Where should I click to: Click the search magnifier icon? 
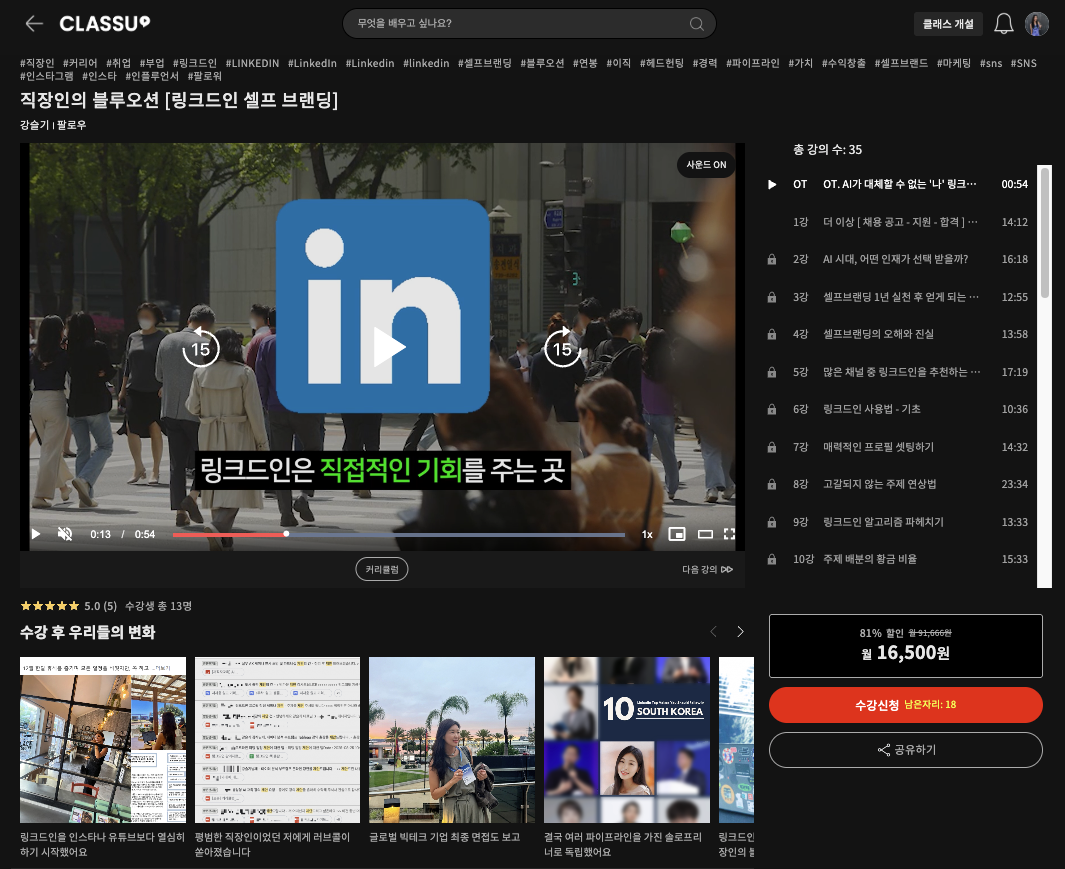pos(696,24)
